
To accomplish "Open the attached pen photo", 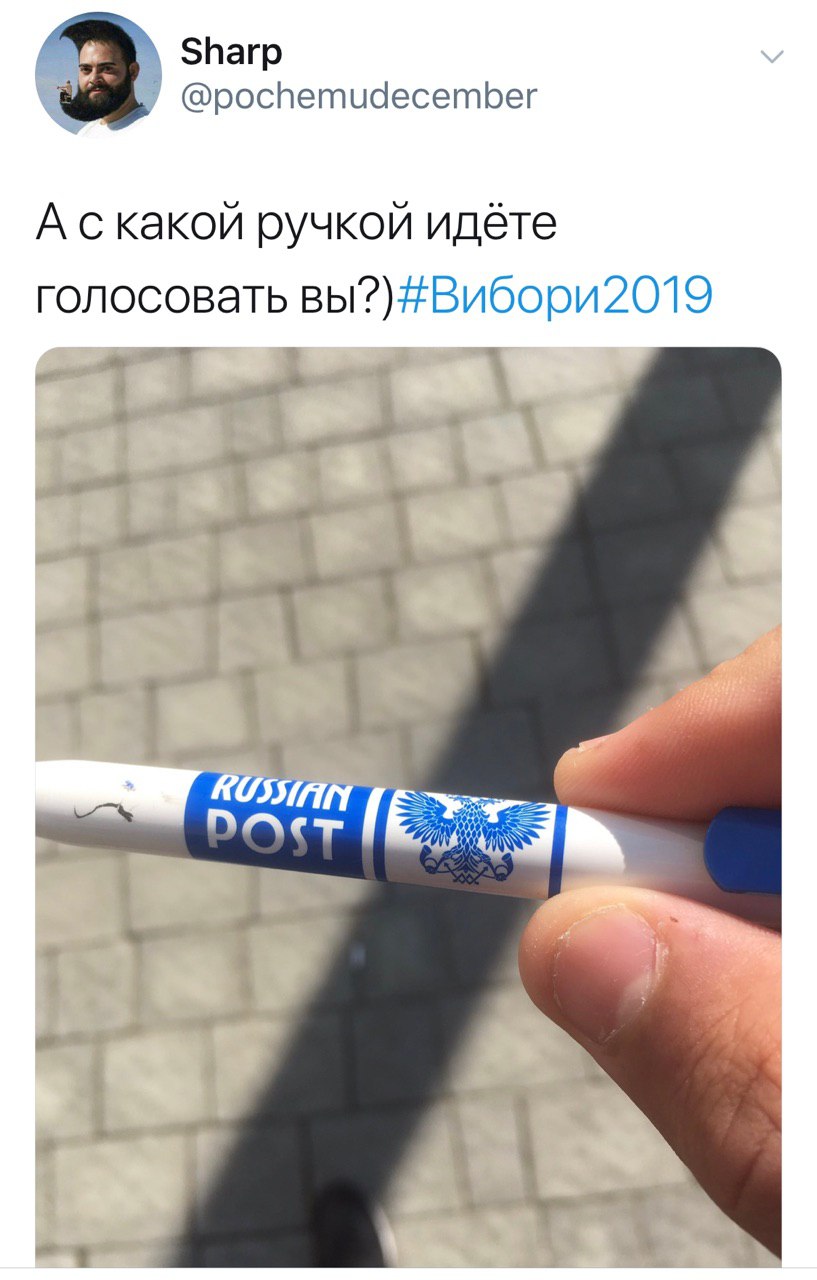I will pyautogui.click(x=408, y=806).
